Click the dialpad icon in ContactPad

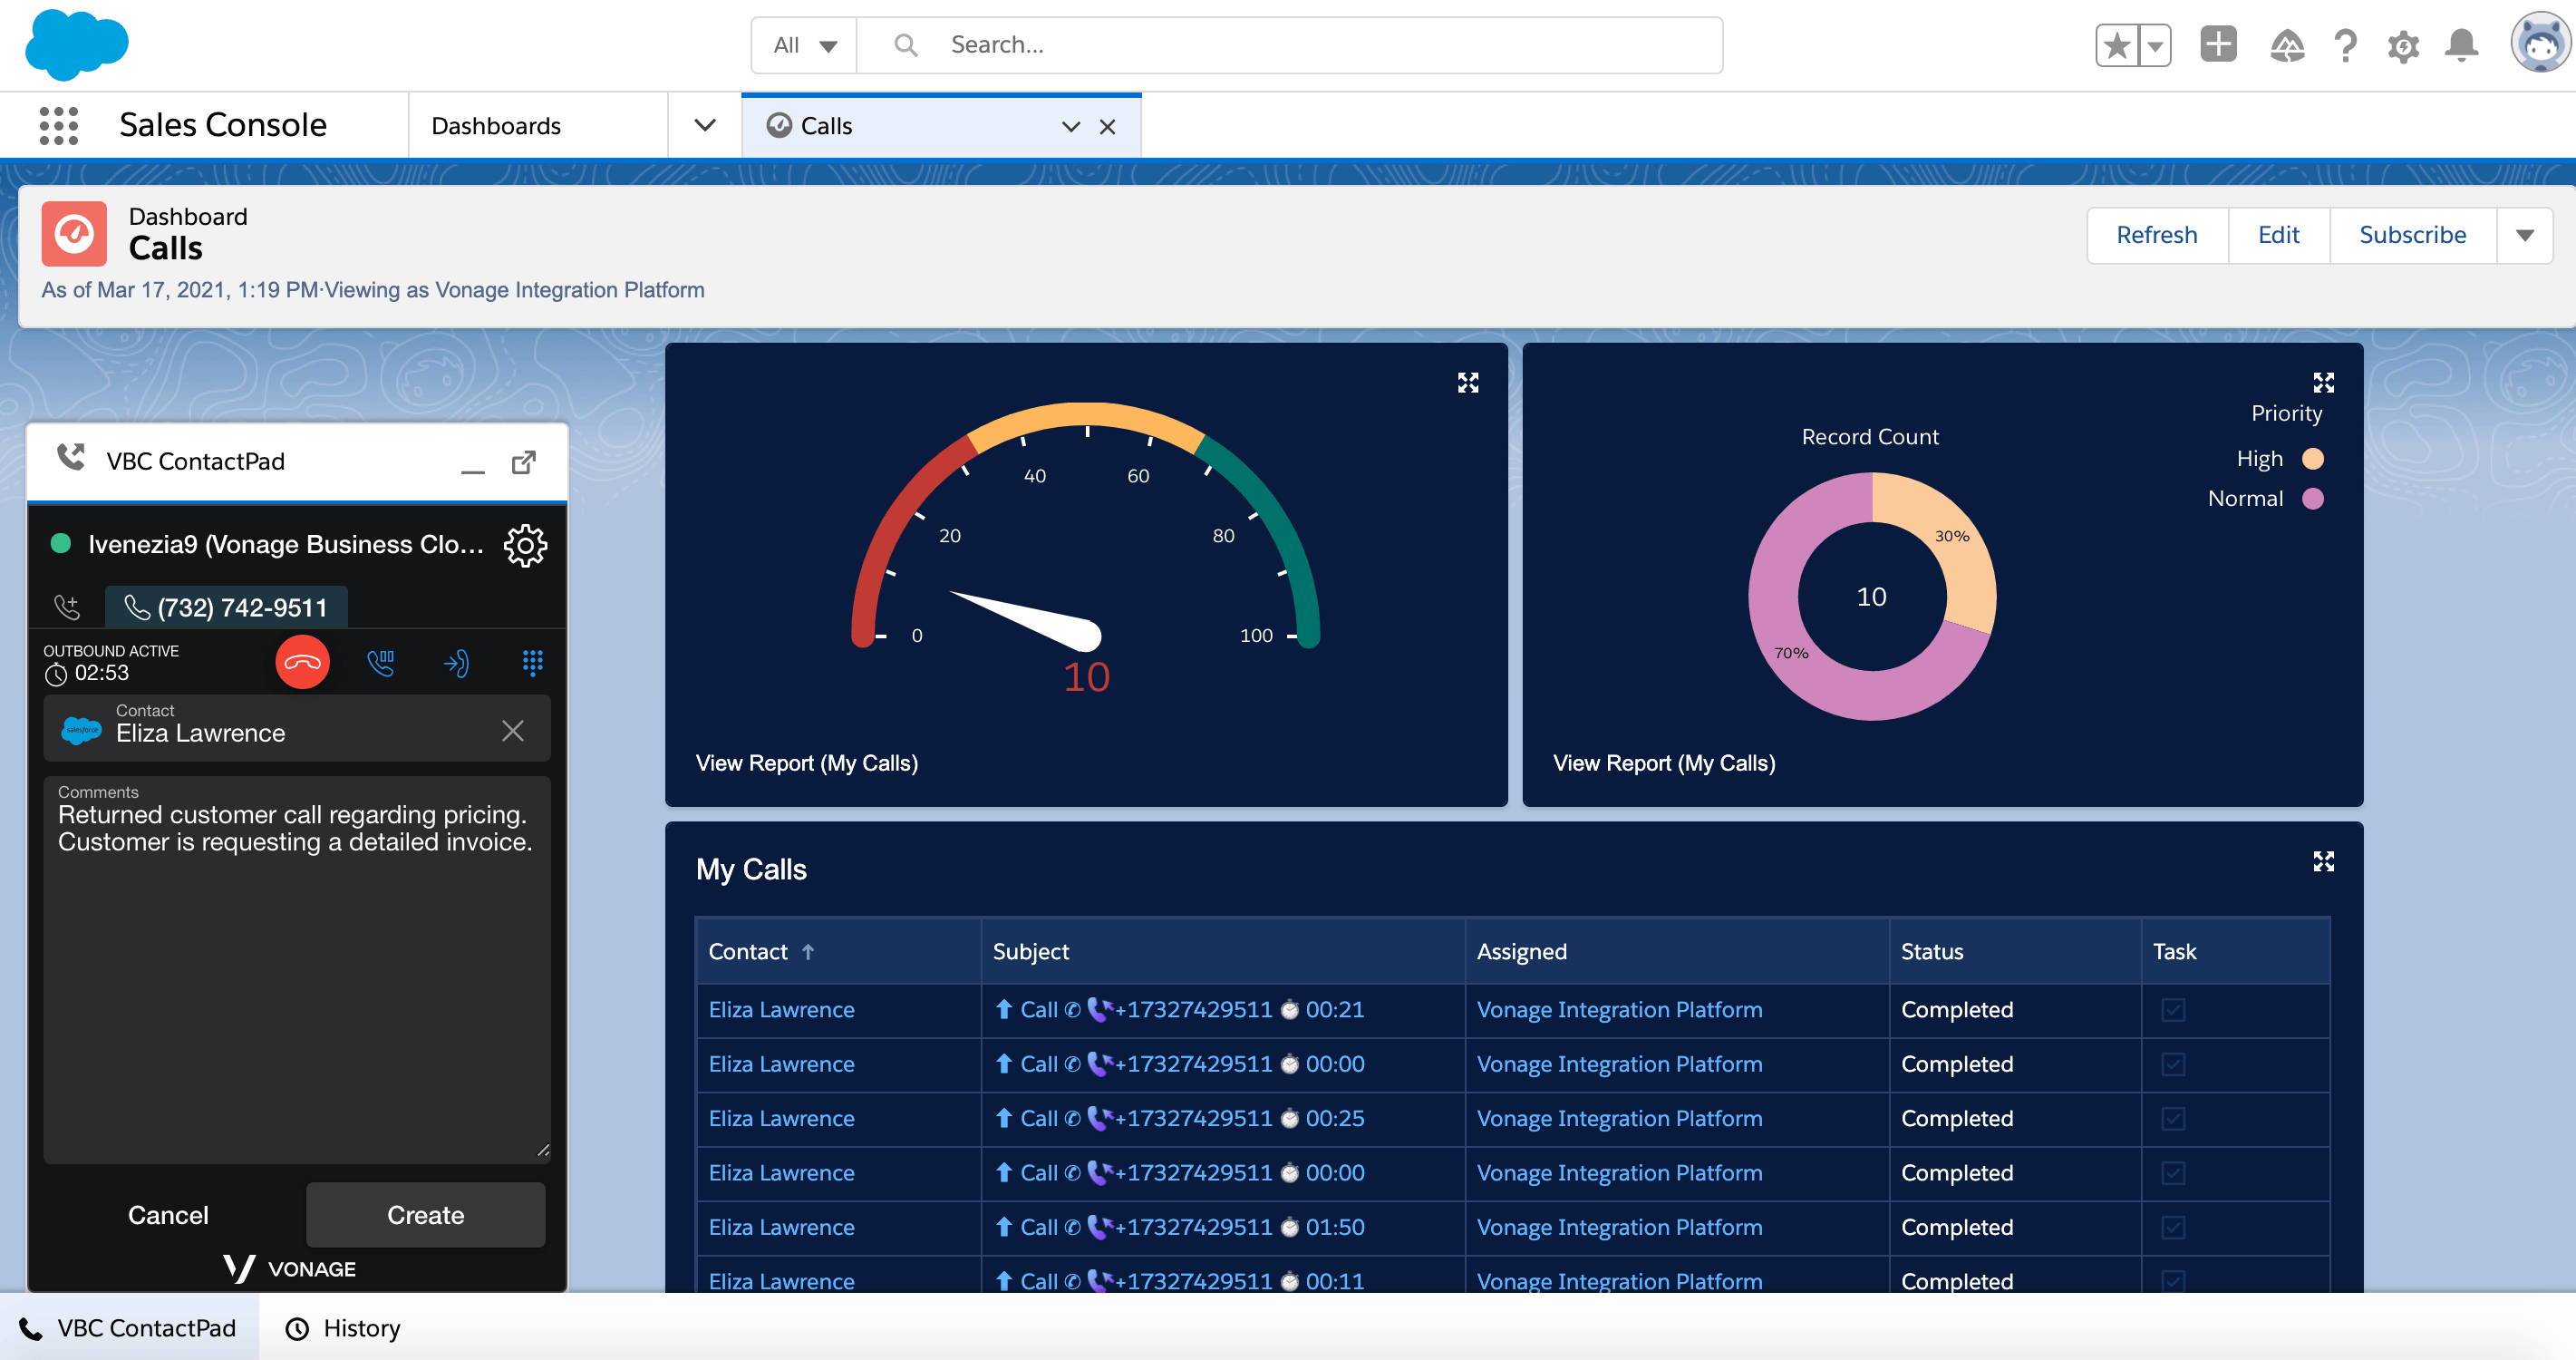(531, 663)
